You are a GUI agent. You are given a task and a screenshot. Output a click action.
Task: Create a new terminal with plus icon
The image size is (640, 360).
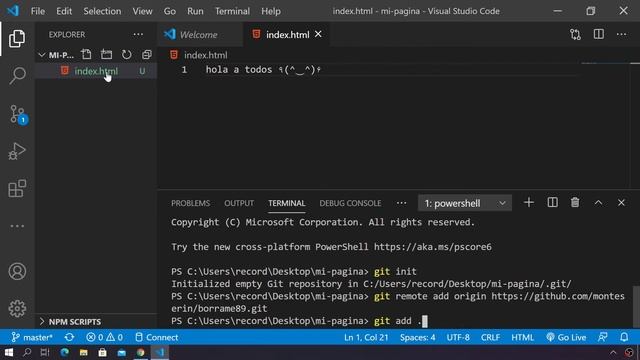click(x=529, y=203)
